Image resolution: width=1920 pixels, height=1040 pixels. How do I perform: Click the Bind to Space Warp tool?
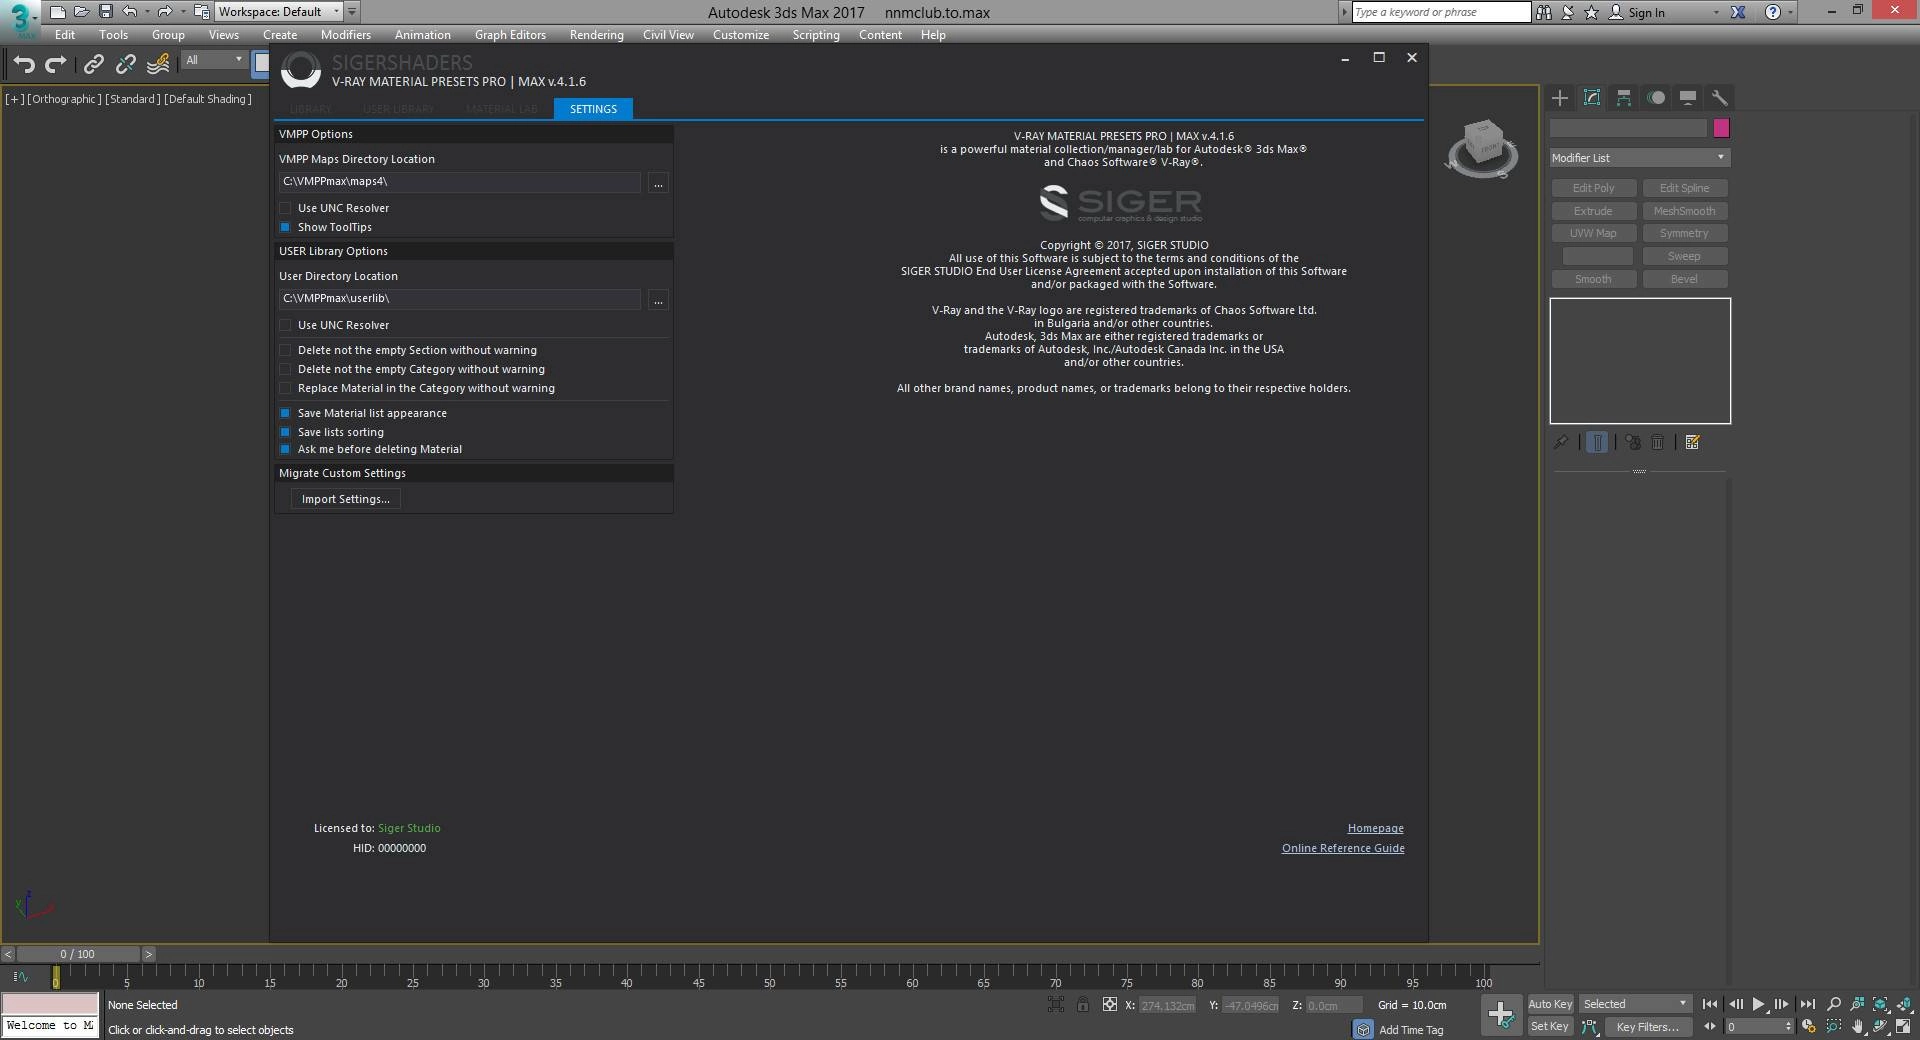point(158,65)
